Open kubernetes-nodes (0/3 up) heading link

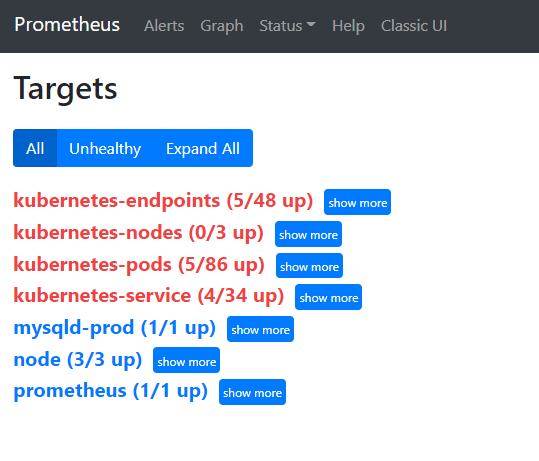[138, 233]
